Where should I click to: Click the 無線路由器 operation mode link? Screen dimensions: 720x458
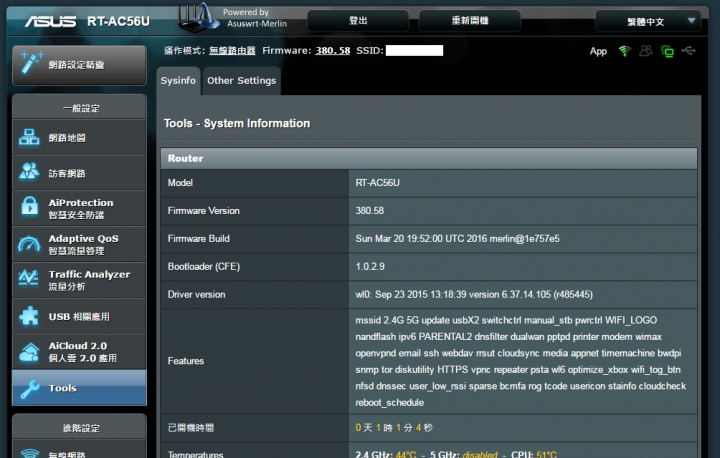click(x=232, y=51)
